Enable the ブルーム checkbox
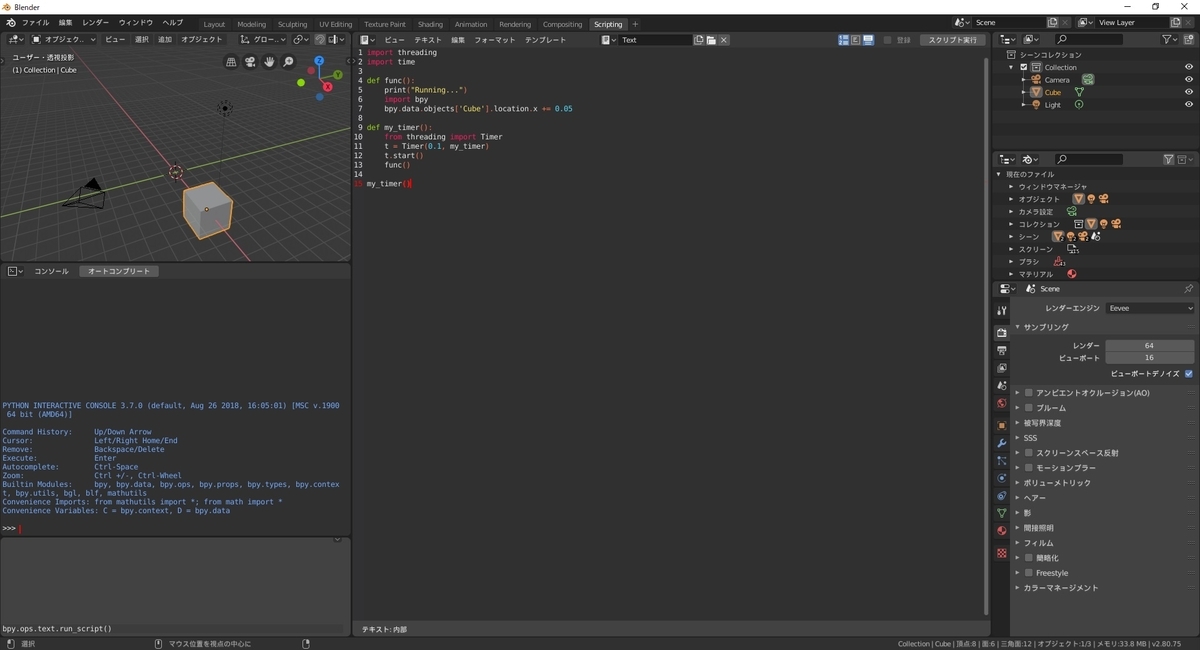The width and height of the screenshot is (1200, 650). click(x=1028, y=408)
